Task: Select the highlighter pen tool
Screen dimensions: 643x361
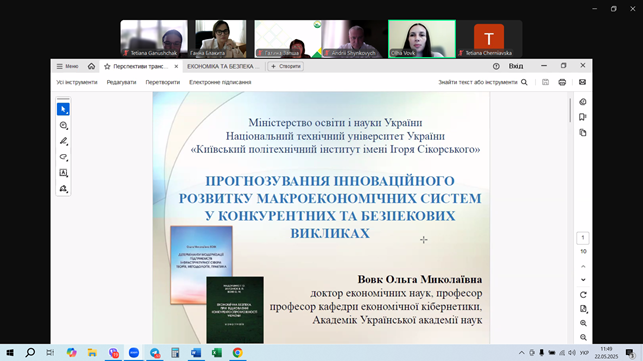Action: 63,141
